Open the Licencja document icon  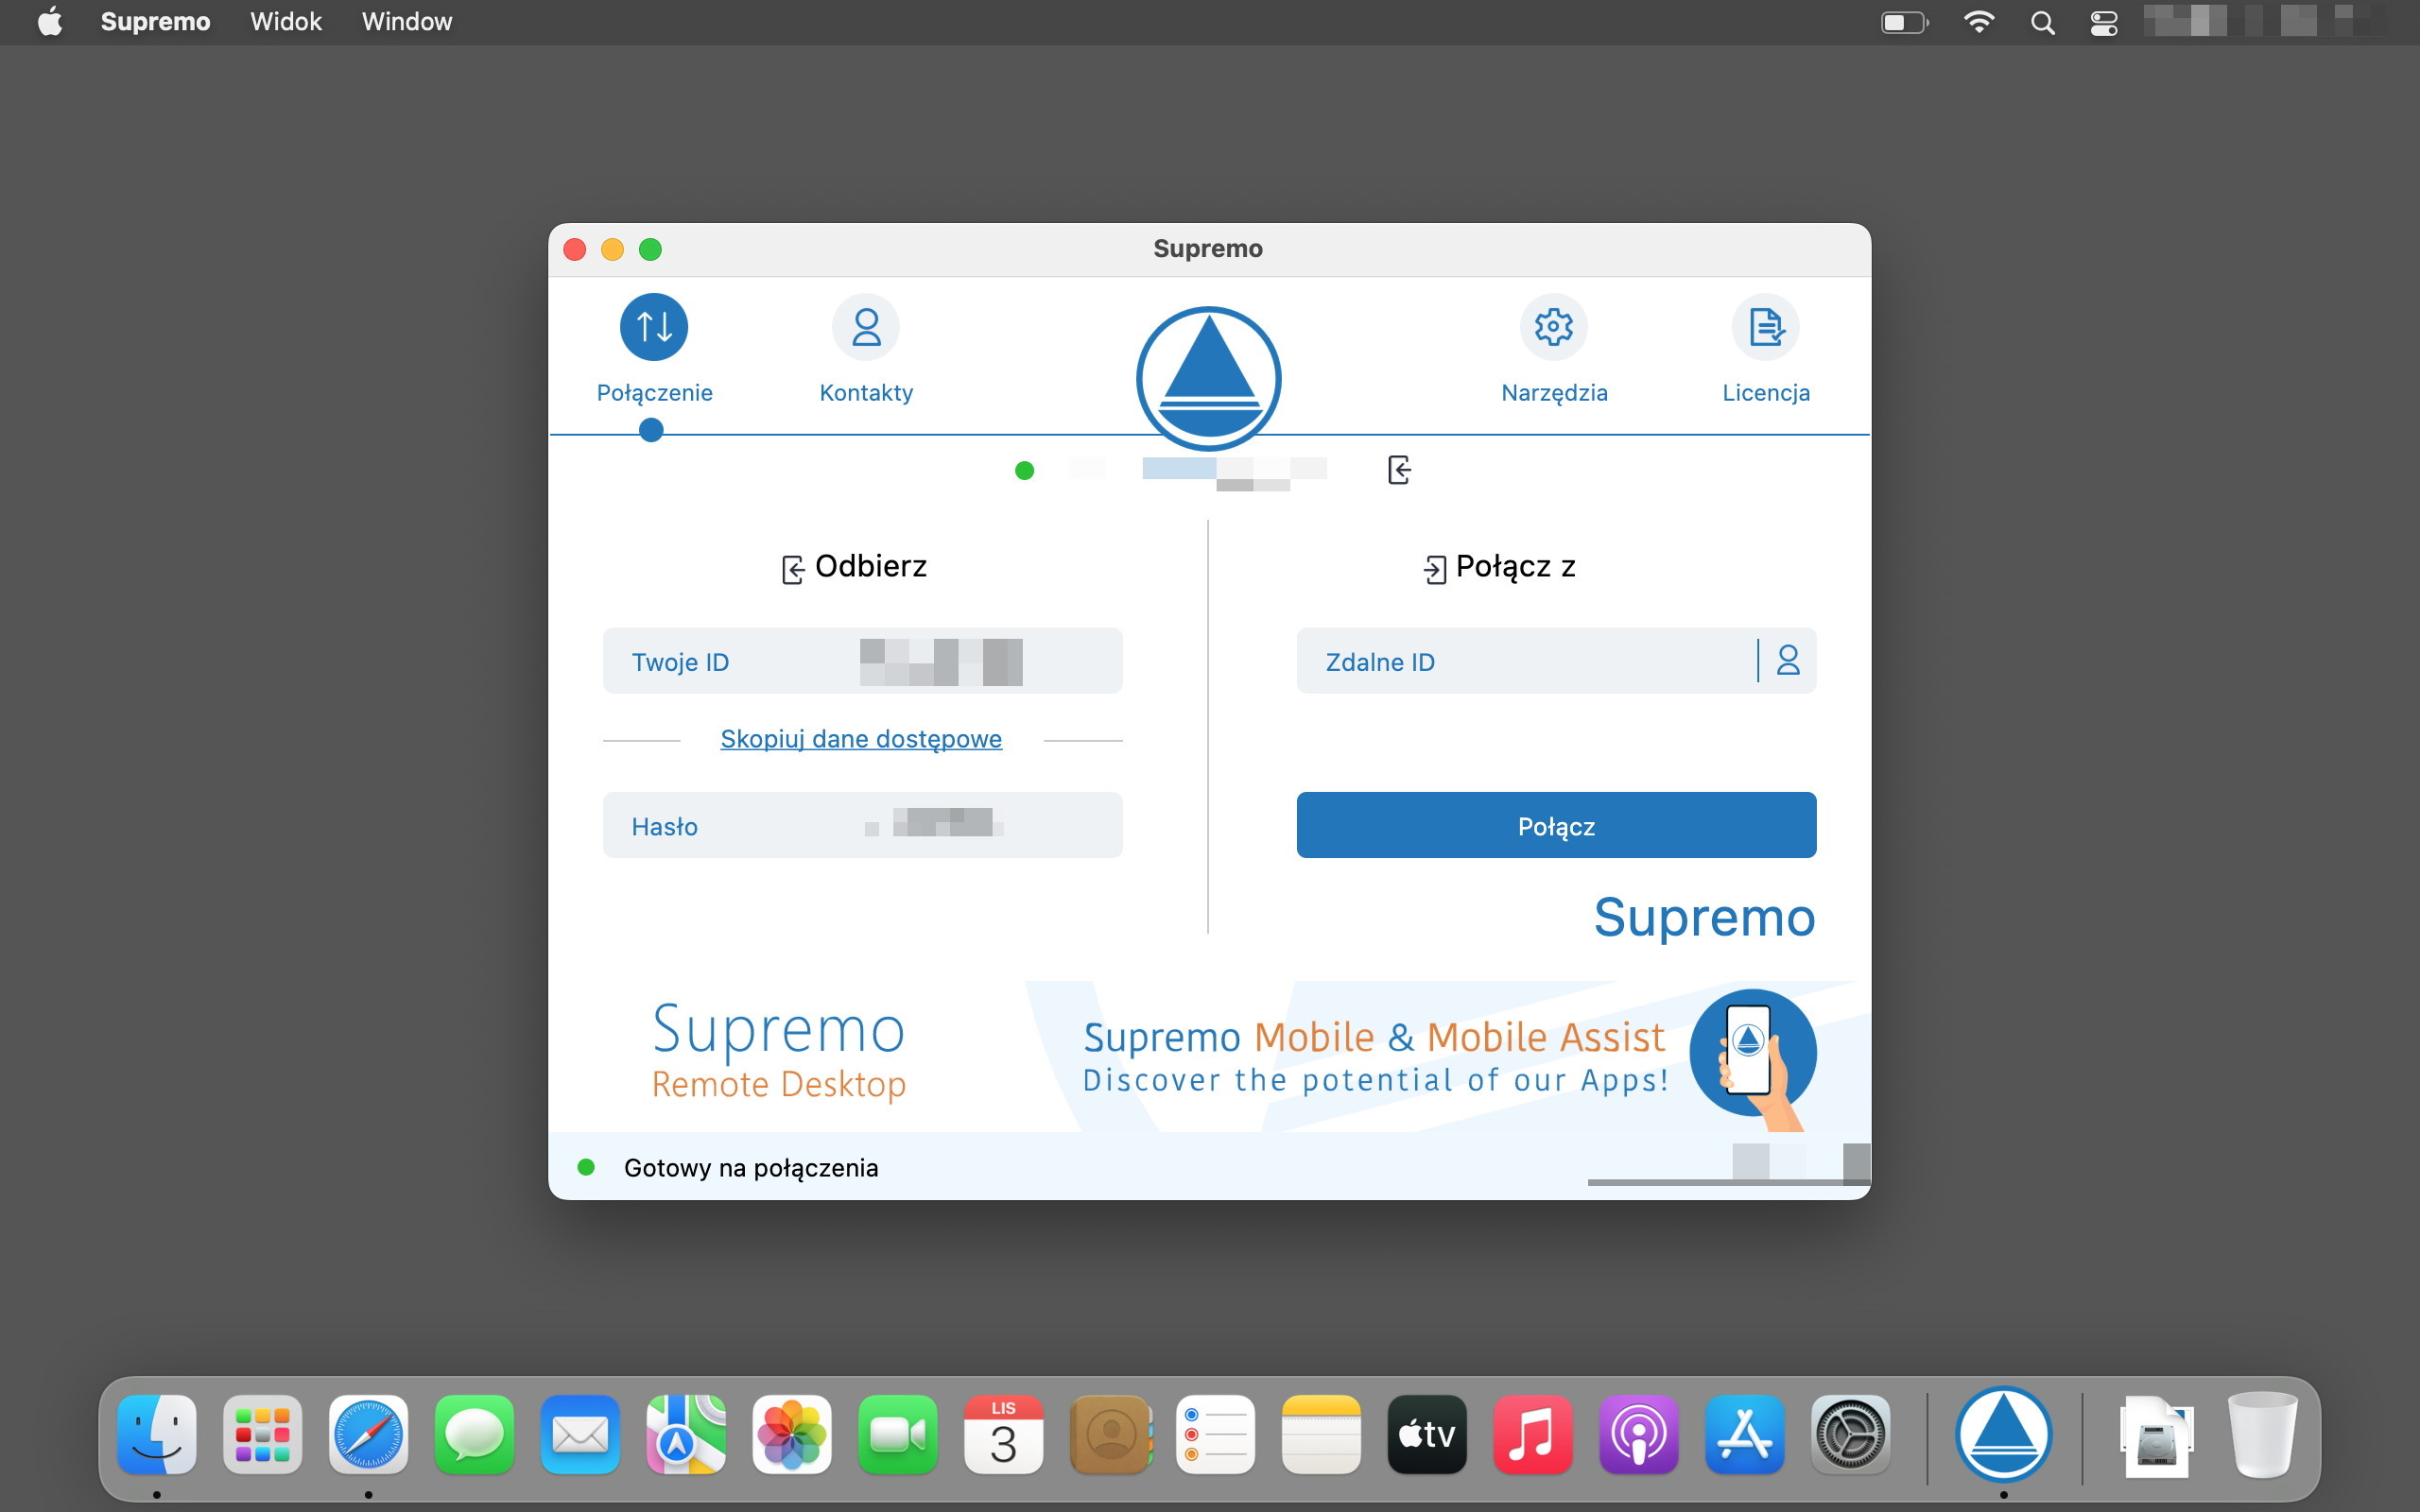point(1766,327)
